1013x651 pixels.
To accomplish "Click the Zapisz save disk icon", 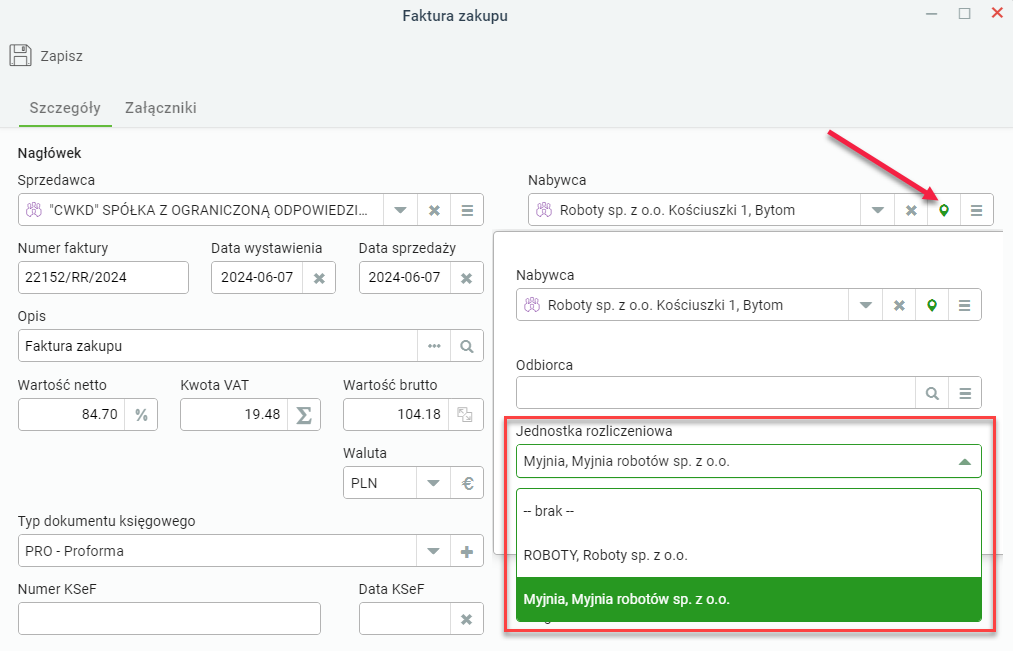I will (x=21, y=56).
